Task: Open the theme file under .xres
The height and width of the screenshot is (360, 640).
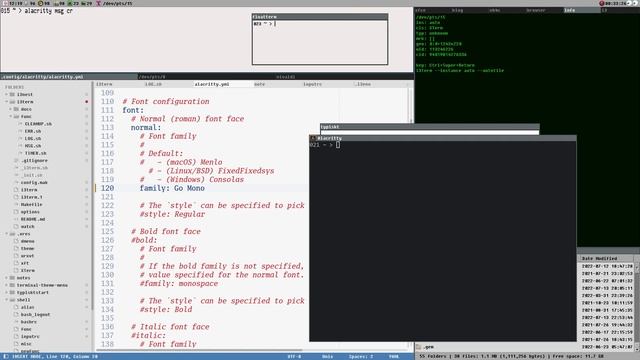Action: tap(27, 249)
